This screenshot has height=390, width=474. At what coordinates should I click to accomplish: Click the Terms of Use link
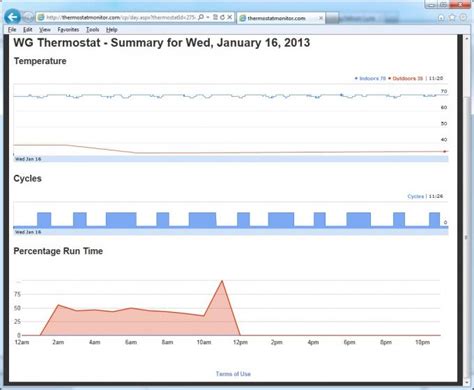click(233, 374)
